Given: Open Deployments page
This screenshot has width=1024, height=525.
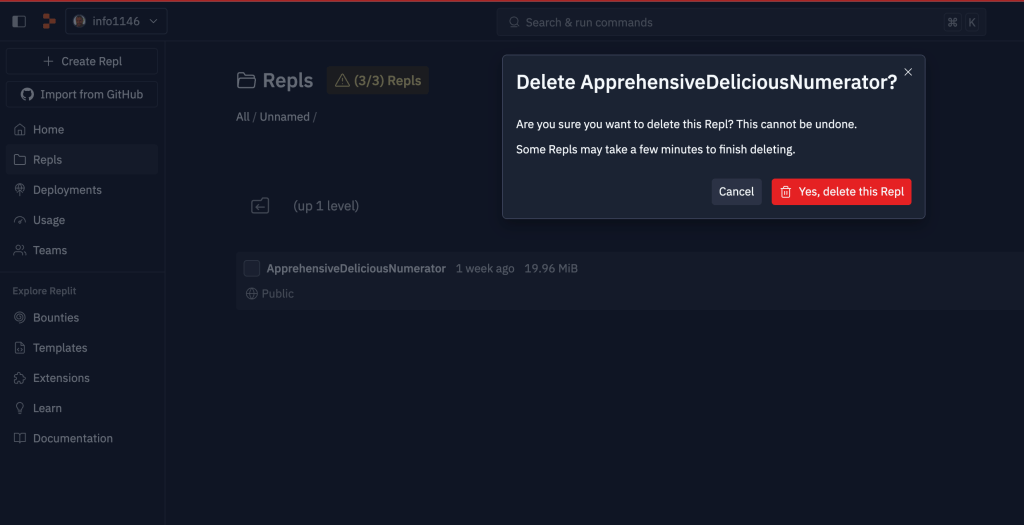Looking at the screenshot, I should (82, 190).
